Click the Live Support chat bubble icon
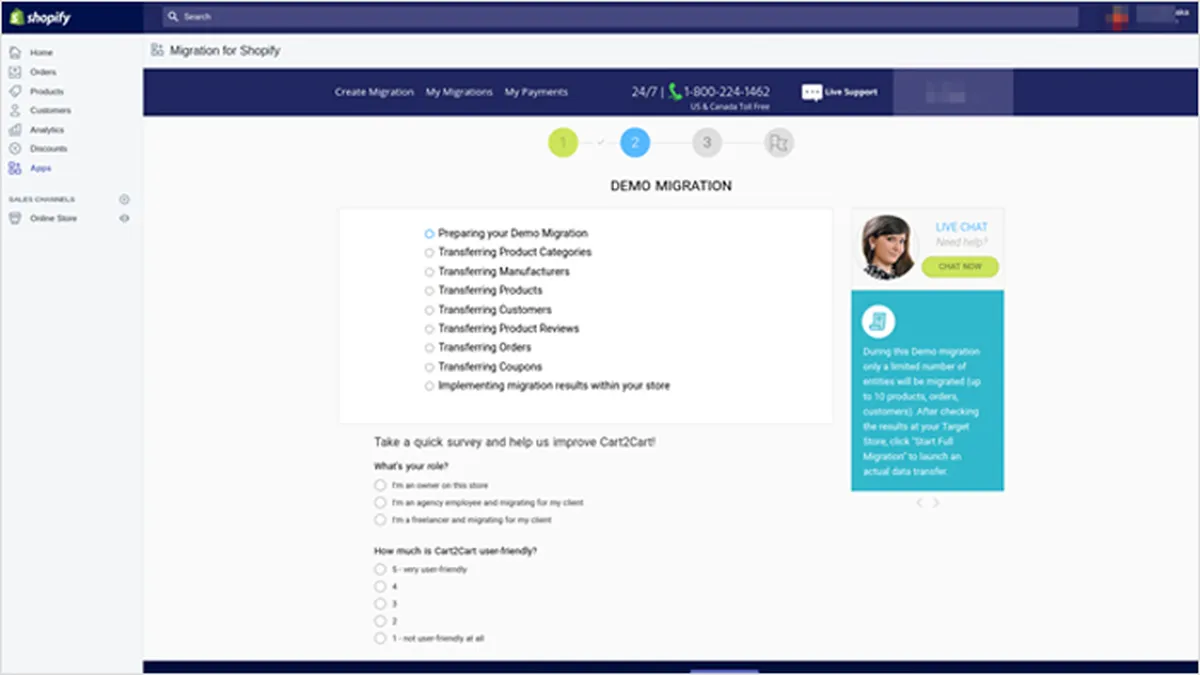The image size is (1200, 675). pos(811,92)
